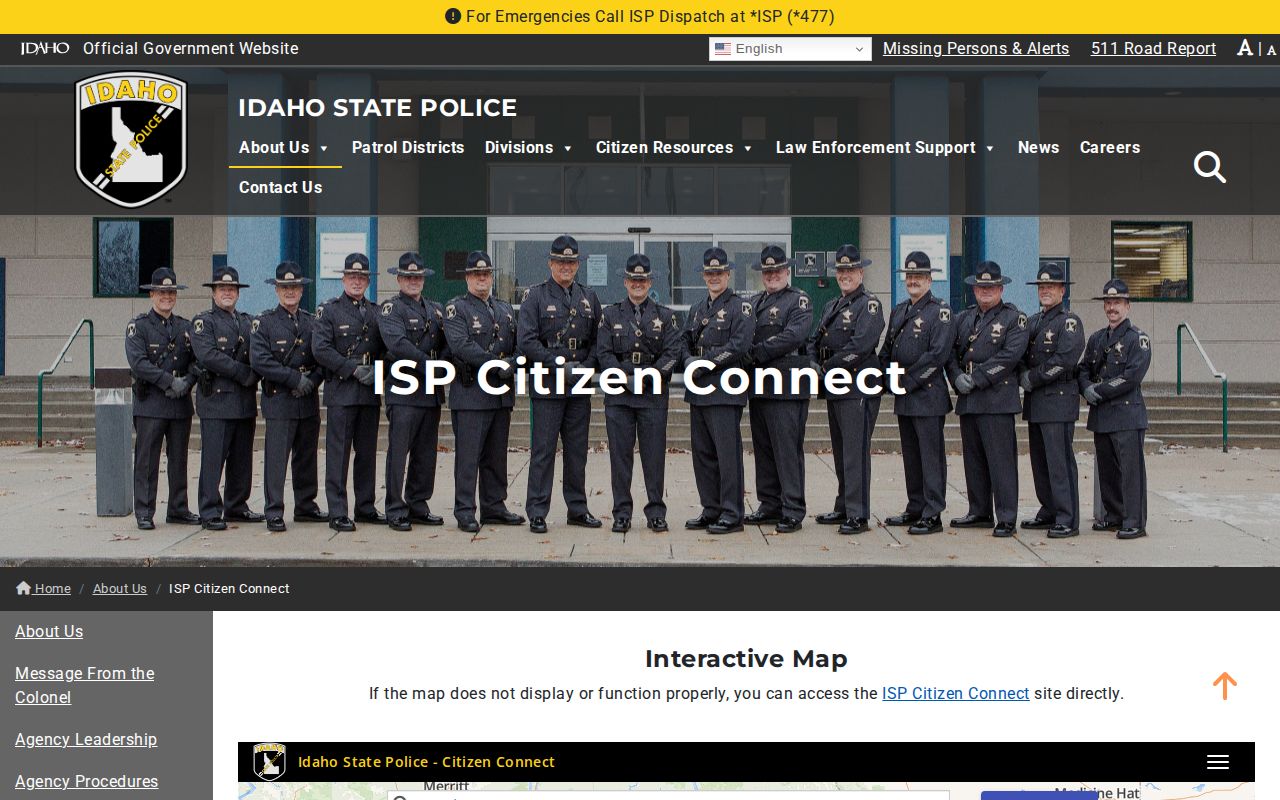Click the Idaho State Police - Citizen Connect map title

coord(426,762)
